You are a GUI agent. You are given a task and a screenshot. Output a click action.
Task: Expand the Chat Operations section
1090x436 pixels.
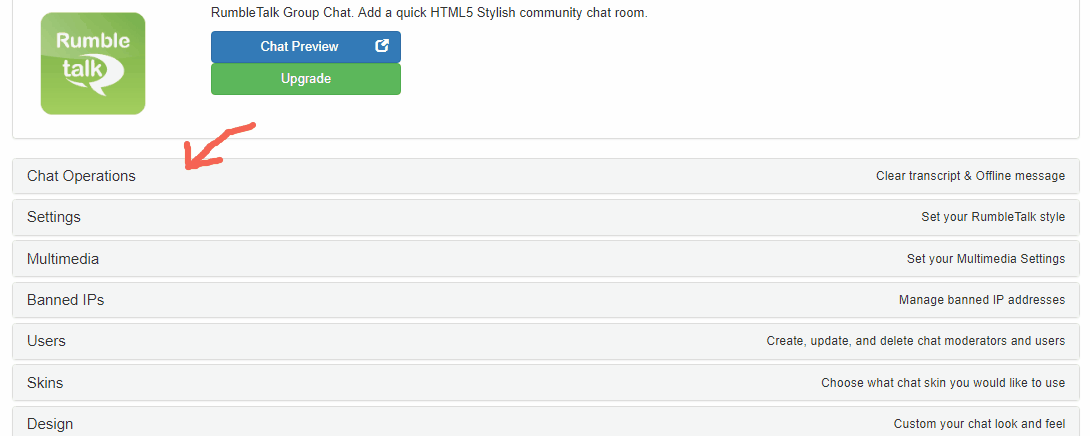tap(81, 176)
